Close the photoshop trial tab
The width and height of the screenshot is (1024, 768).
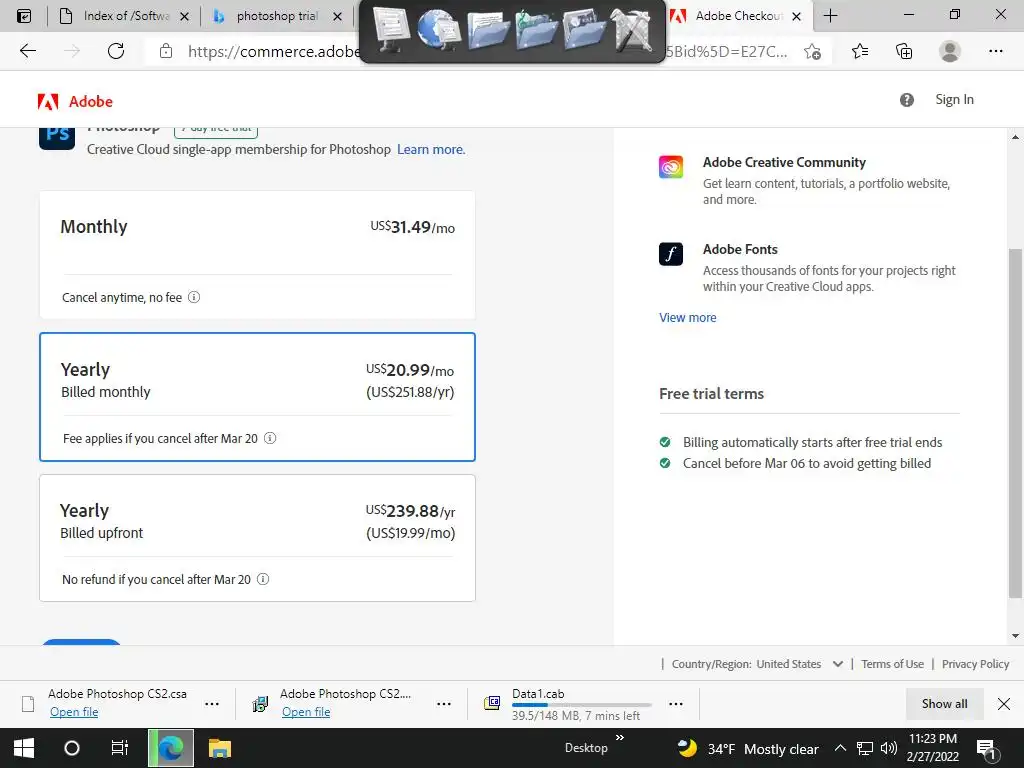[x=338, y=16]
